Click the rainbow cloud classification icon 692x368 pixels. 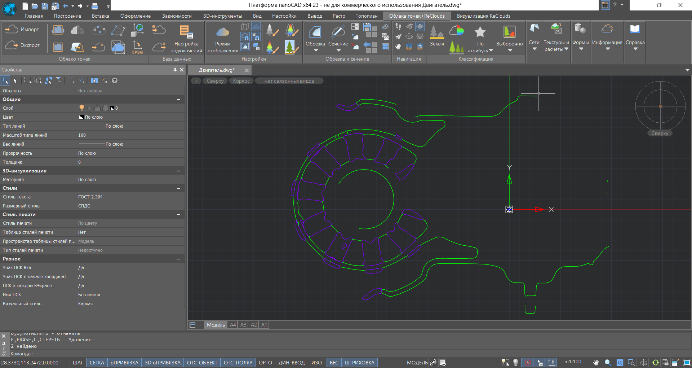[x=457, y=30]
